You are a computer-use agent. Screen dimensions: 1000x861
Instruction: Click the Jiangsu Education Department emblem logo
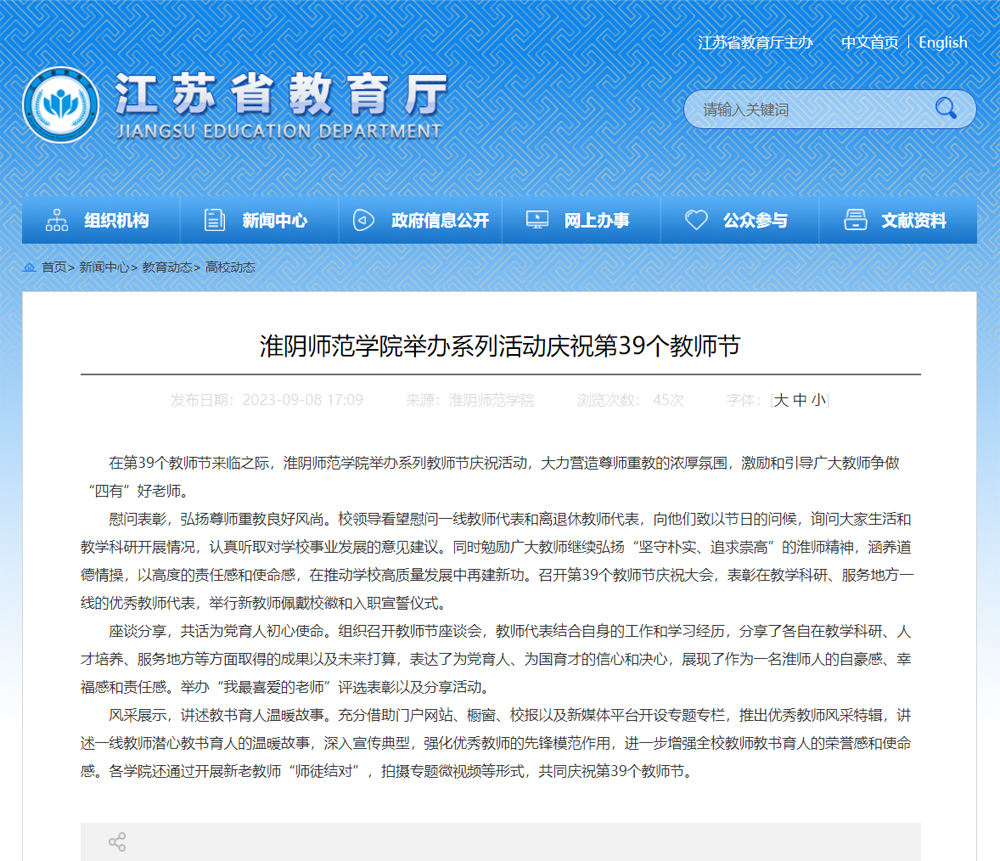click(61, 105)
